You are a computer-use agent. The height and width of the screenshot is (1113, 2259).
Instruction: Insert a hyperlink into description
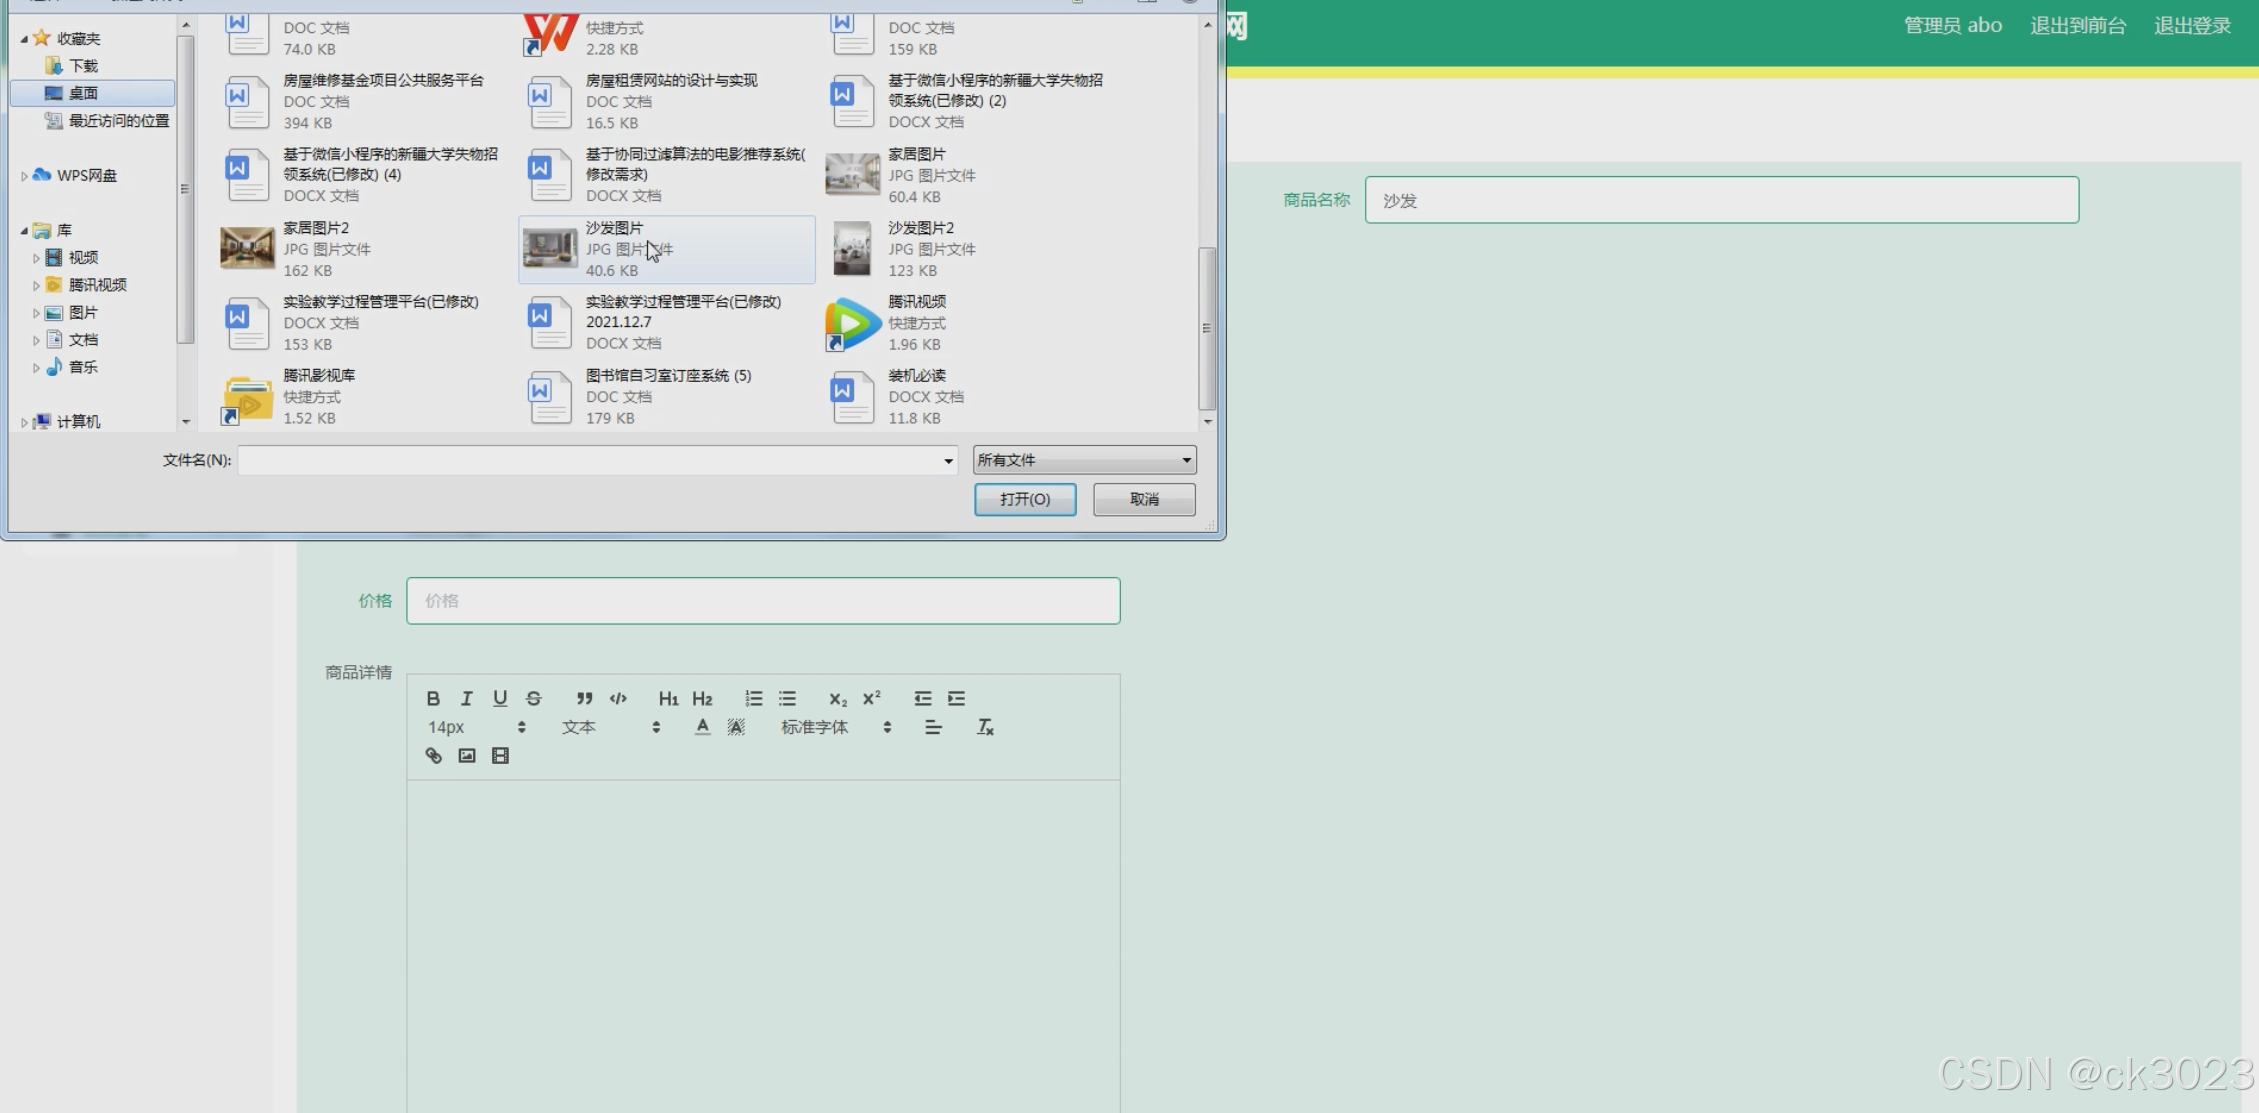[x=433, y=756]
